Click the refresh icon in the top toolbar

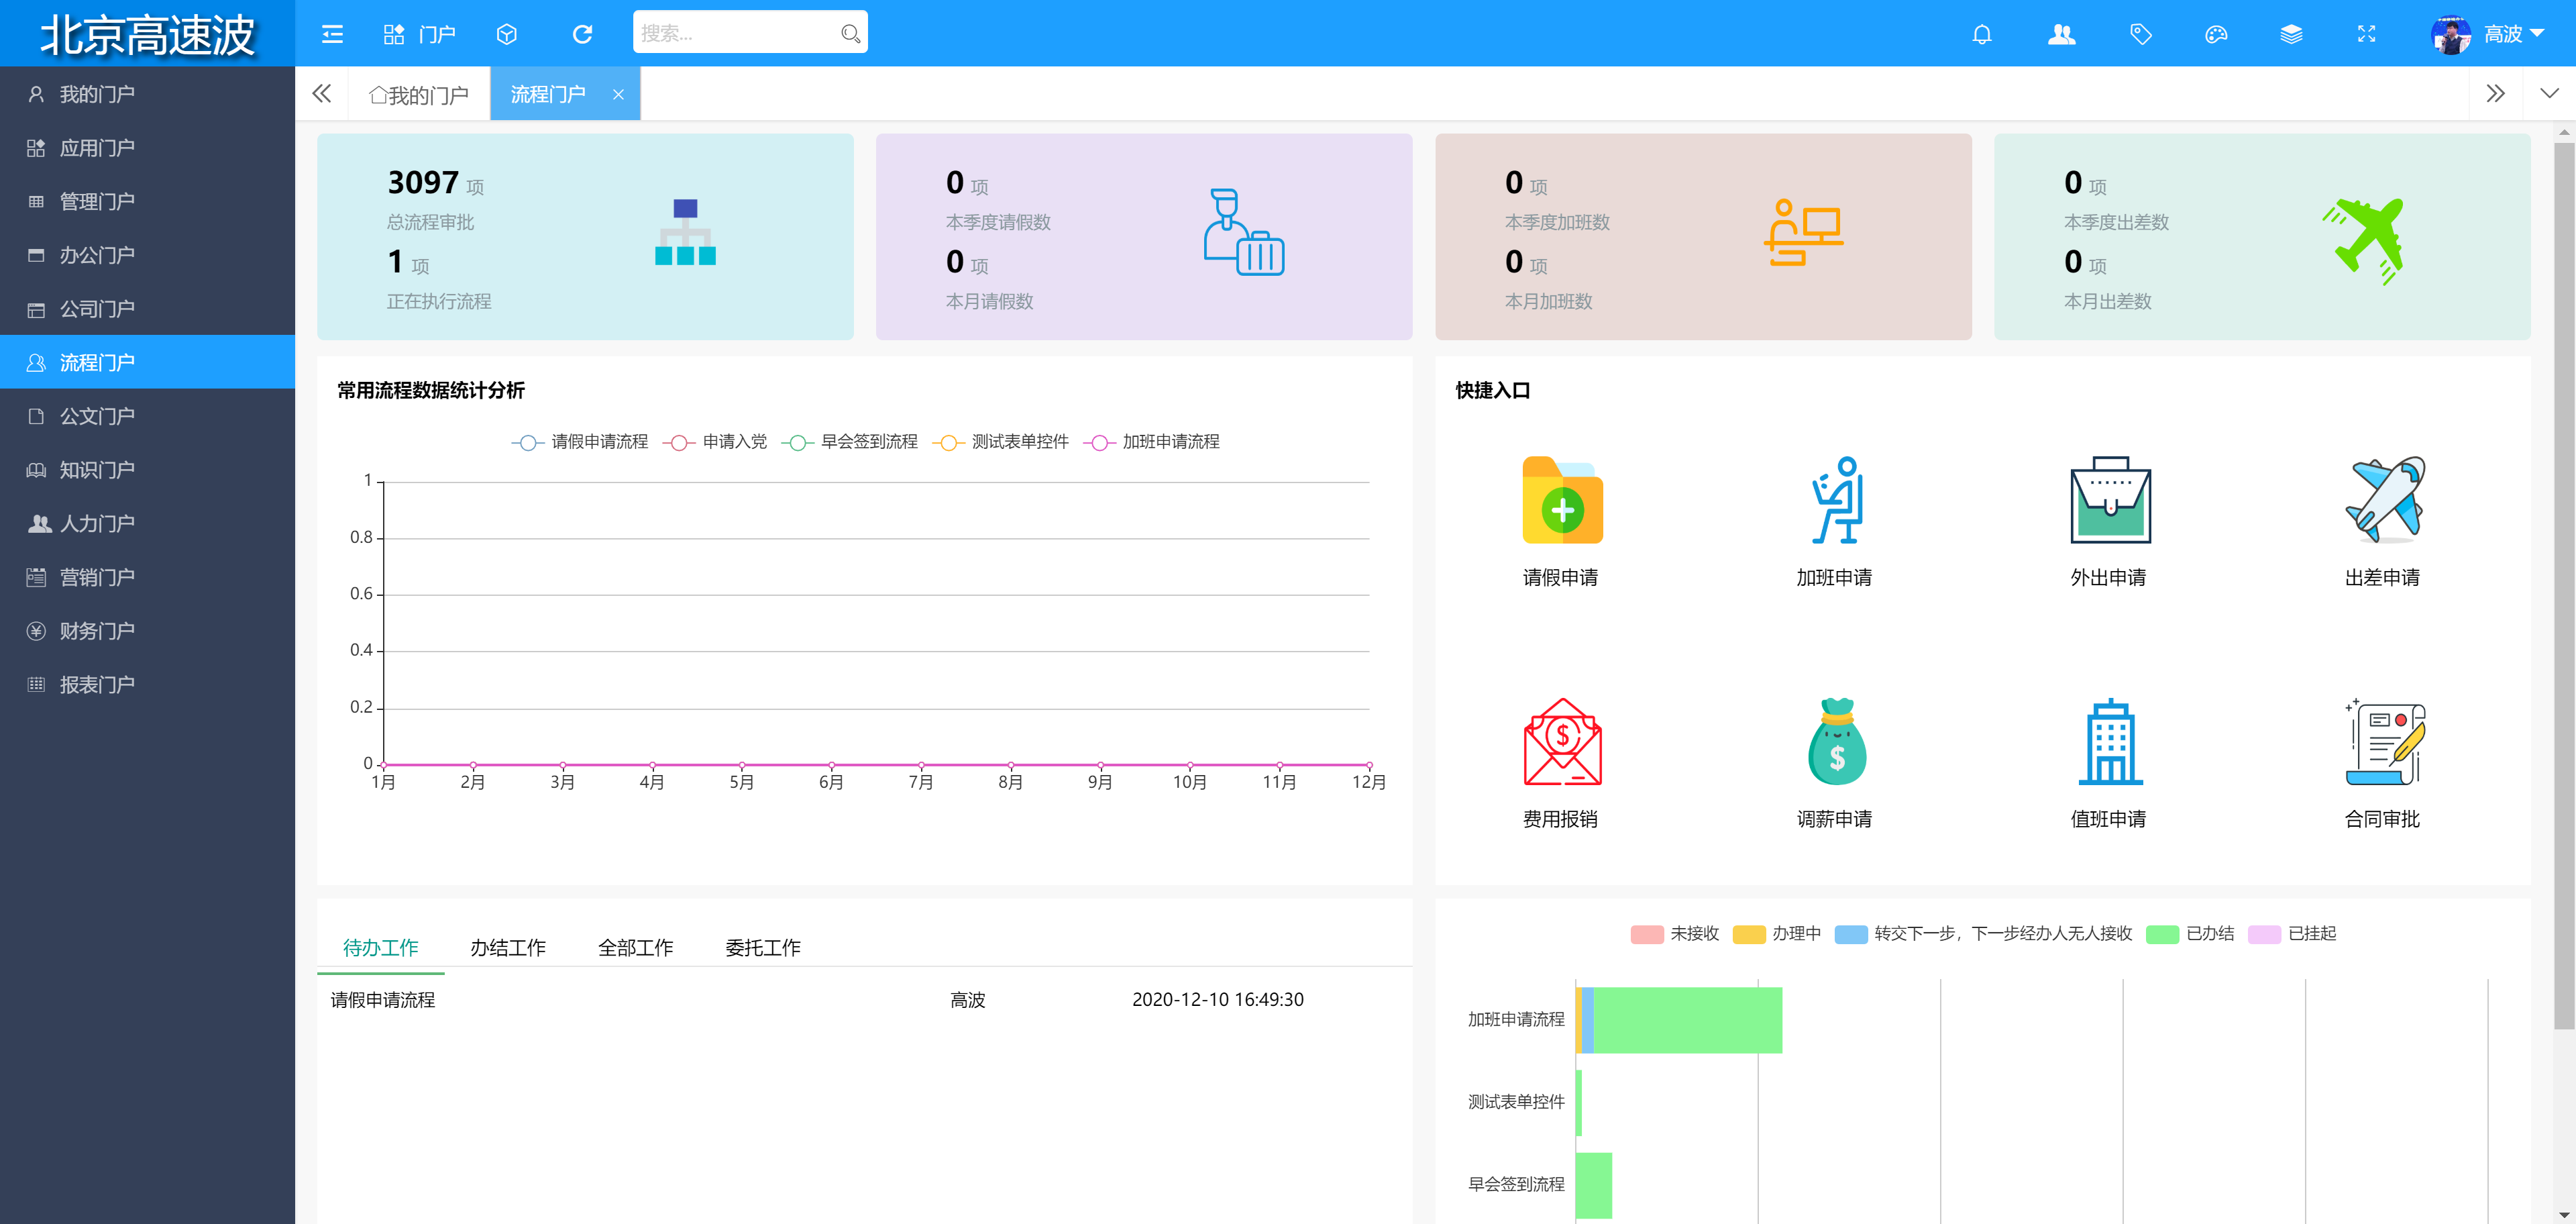(583, 33)
